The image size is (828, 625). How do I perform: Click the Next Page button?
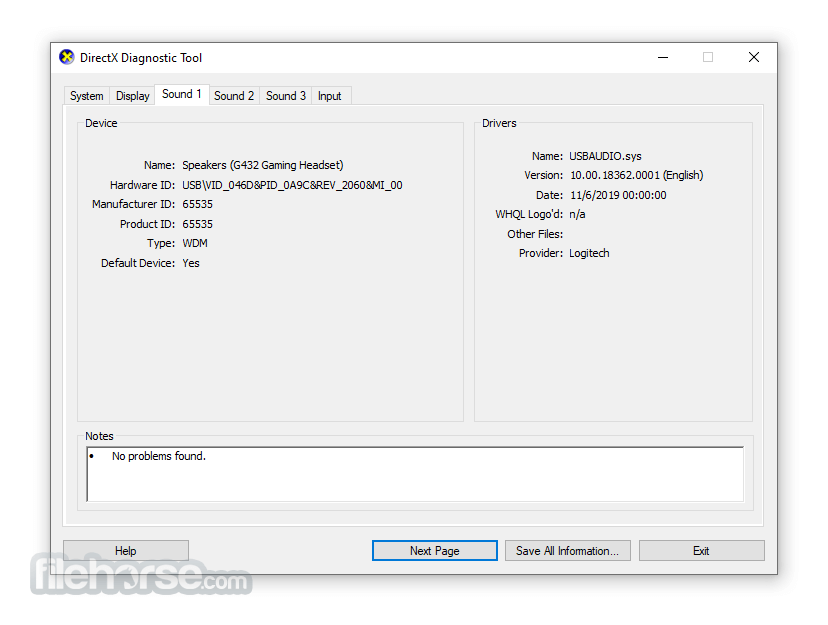435,551
